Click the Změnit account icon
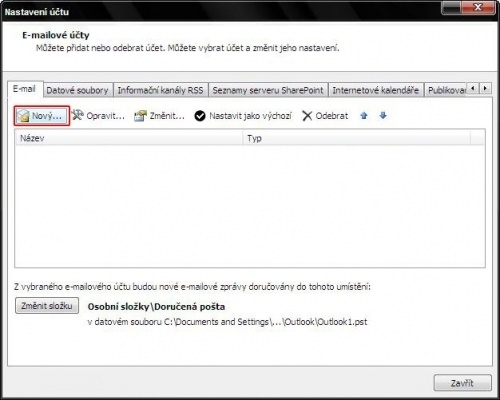Viewport: 500px width, 400px height. 140,116
